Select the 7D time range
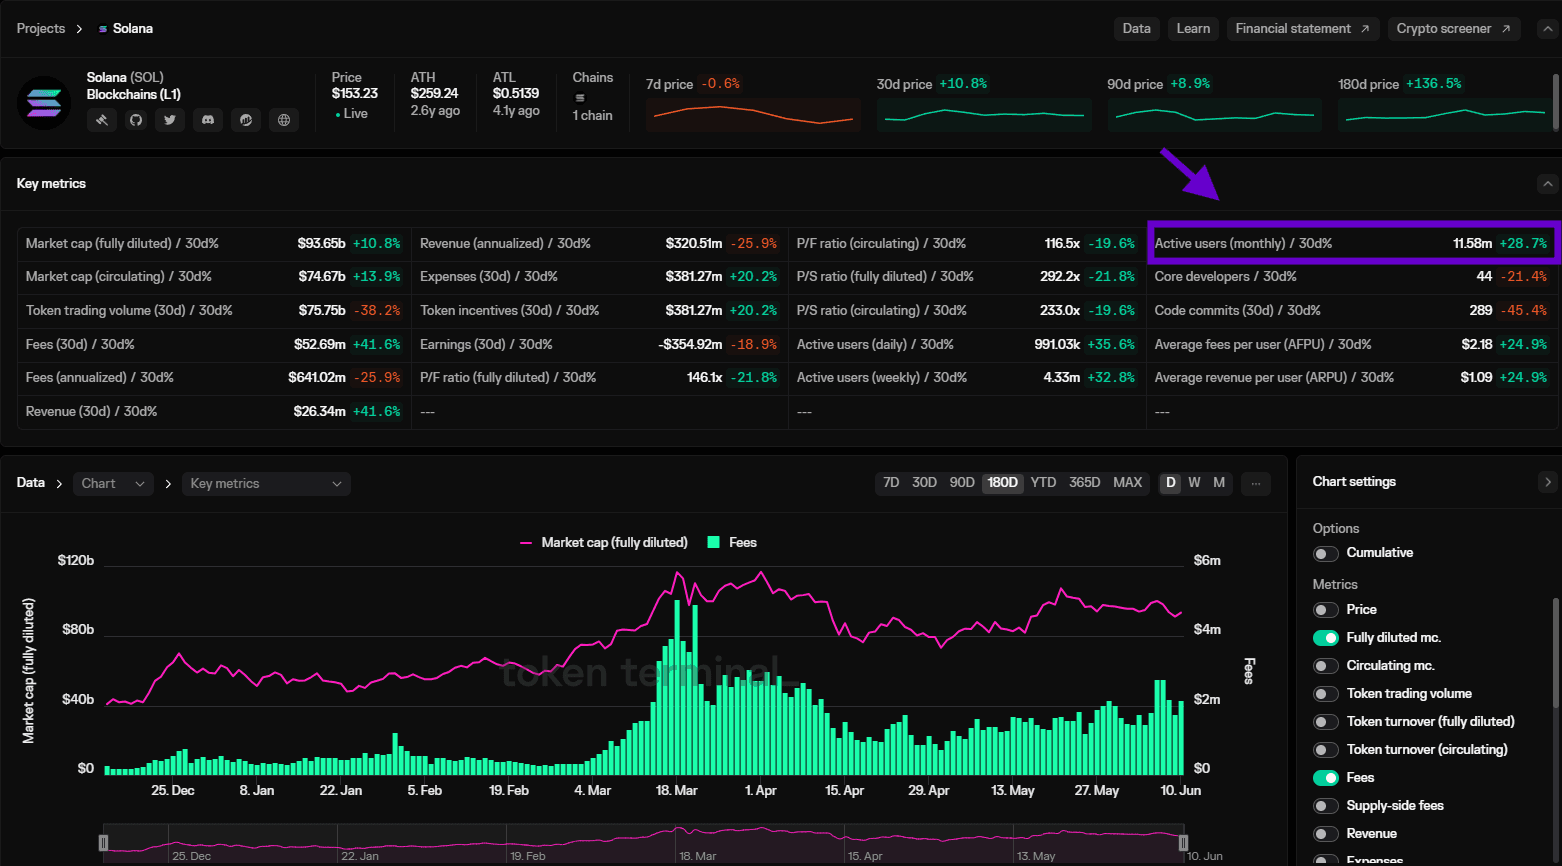This screenshot has height=866, width=1562. point(891,483)
